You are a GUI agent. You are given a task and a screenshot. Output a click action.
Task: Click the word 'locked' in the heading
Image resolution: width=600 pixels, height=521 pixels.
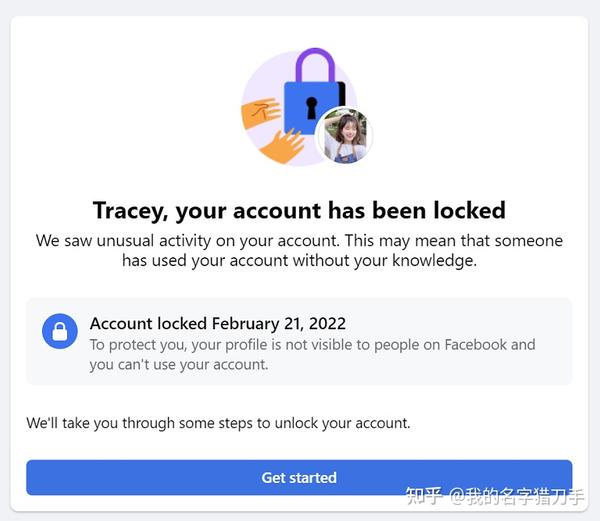(470, 210)
